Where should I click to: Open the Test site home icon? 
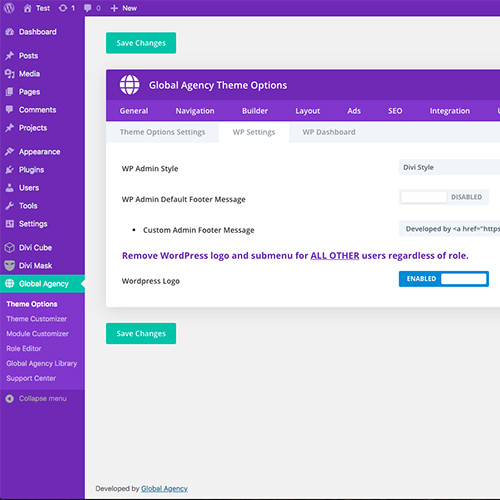[27, 8]
